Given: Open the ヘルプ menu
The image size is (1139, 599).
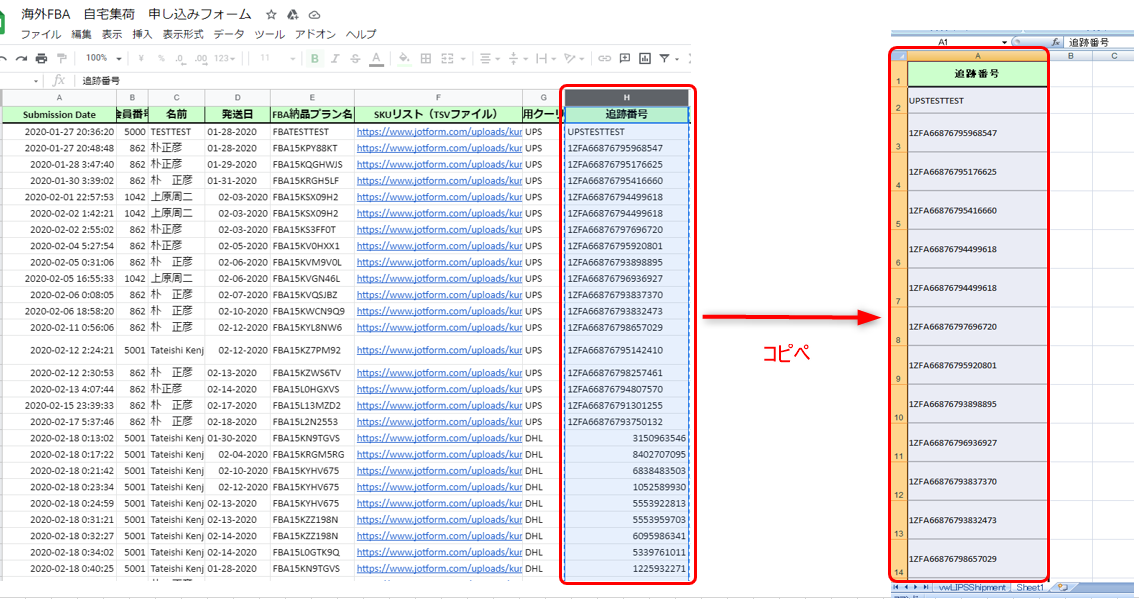Looking at the screenshot, I should pyautogui.click(x=361, y=35).
